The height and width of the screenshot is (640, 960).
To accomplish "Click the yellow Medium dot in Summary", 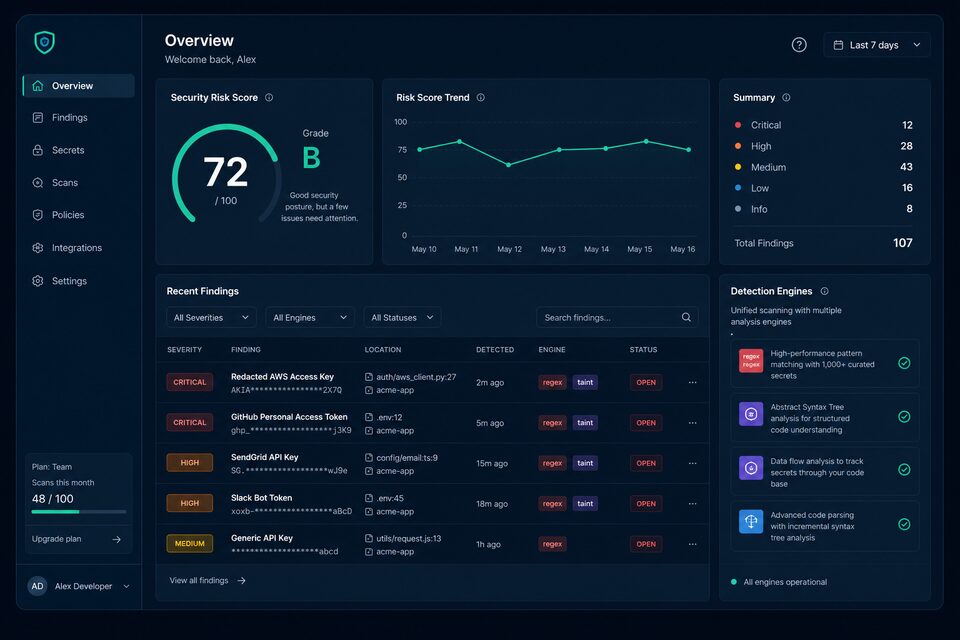I will click(x=738, y=167).
